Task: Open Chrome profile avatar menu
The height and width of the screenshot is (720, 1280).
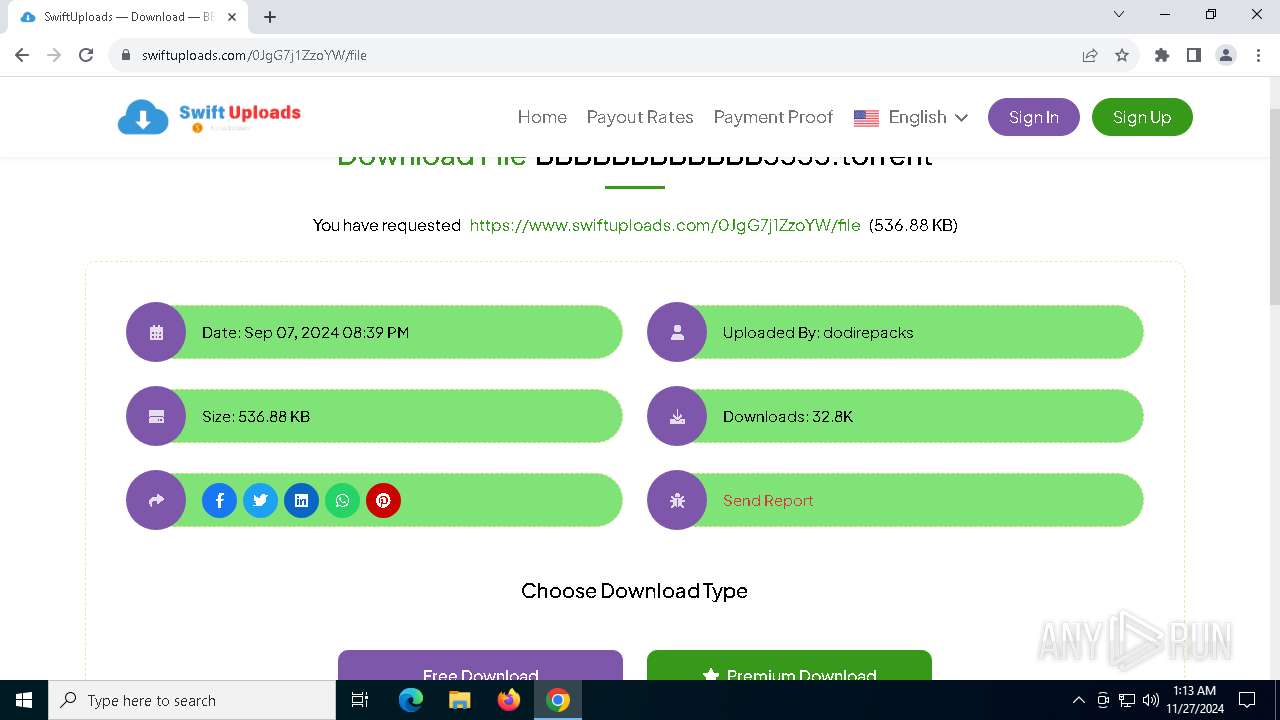Action: pyautogui.click(x=1226, y=55)
